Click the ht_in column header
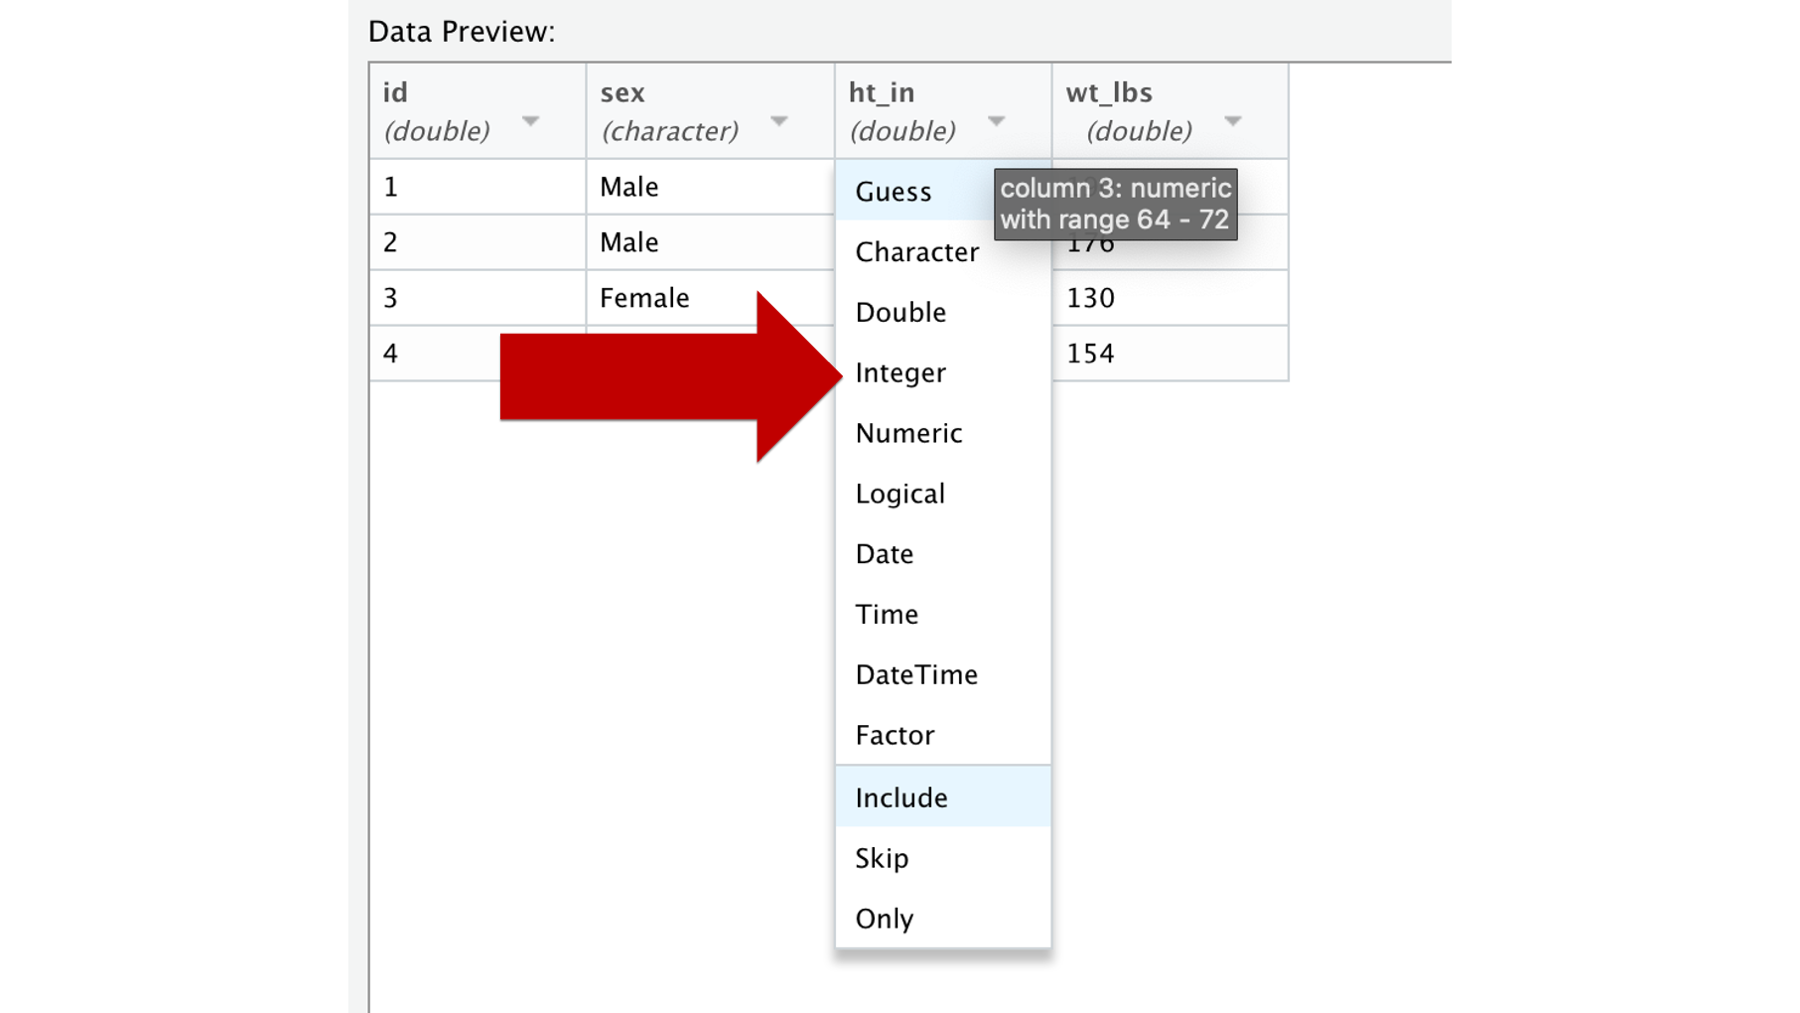This screenshot has width=1800, height=1013. tap(943, 111)
